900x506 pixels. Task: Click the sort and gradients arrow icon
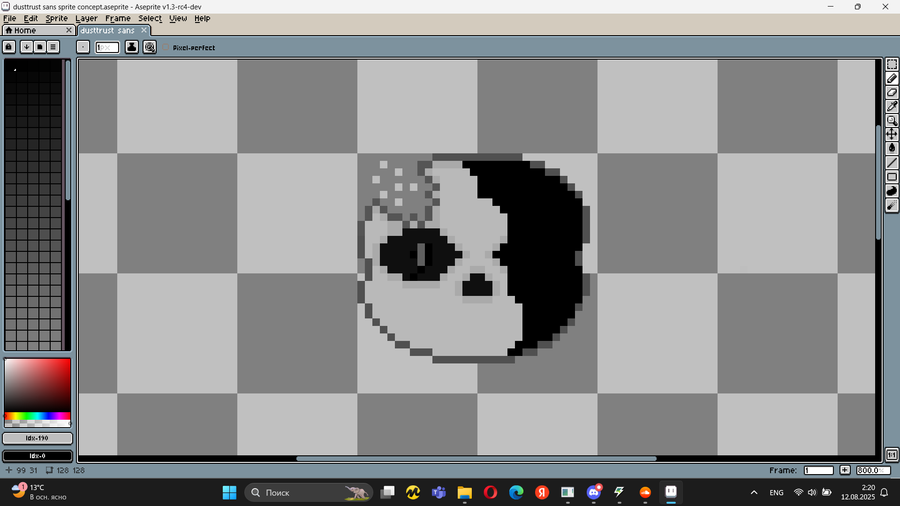pyautogui.click(x=26, y=47)
